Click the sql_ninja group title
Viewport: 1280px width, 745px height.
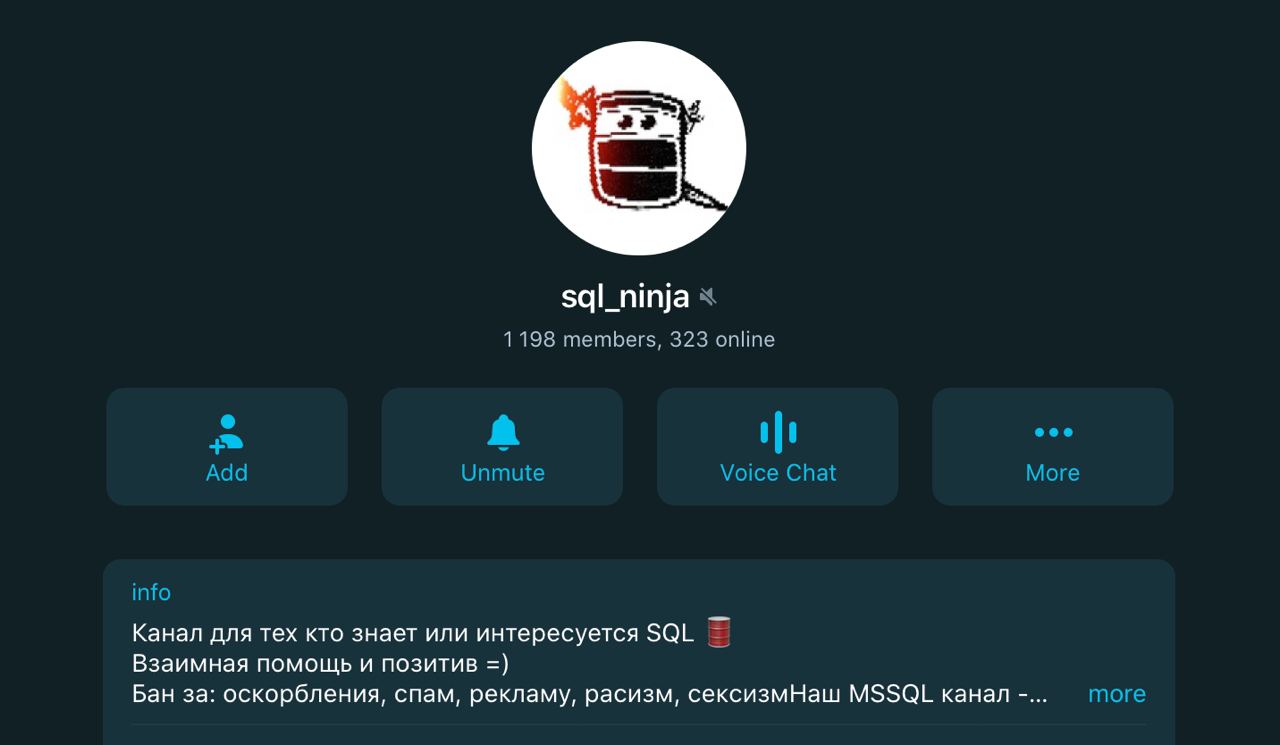[625, 297]
